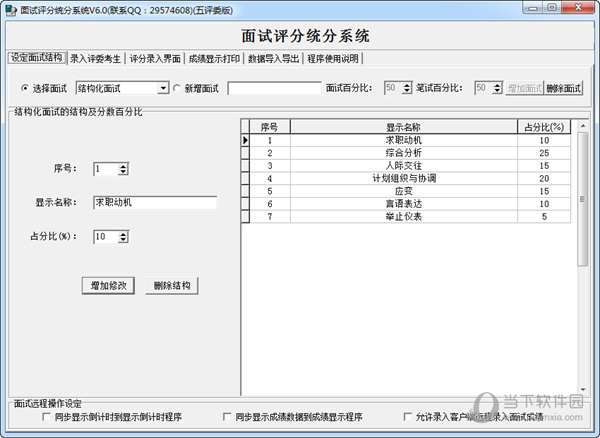This screenshot has width=600, height=438.
Task: Open the 程序使用说明 tab
Action: tap(334, 58)
